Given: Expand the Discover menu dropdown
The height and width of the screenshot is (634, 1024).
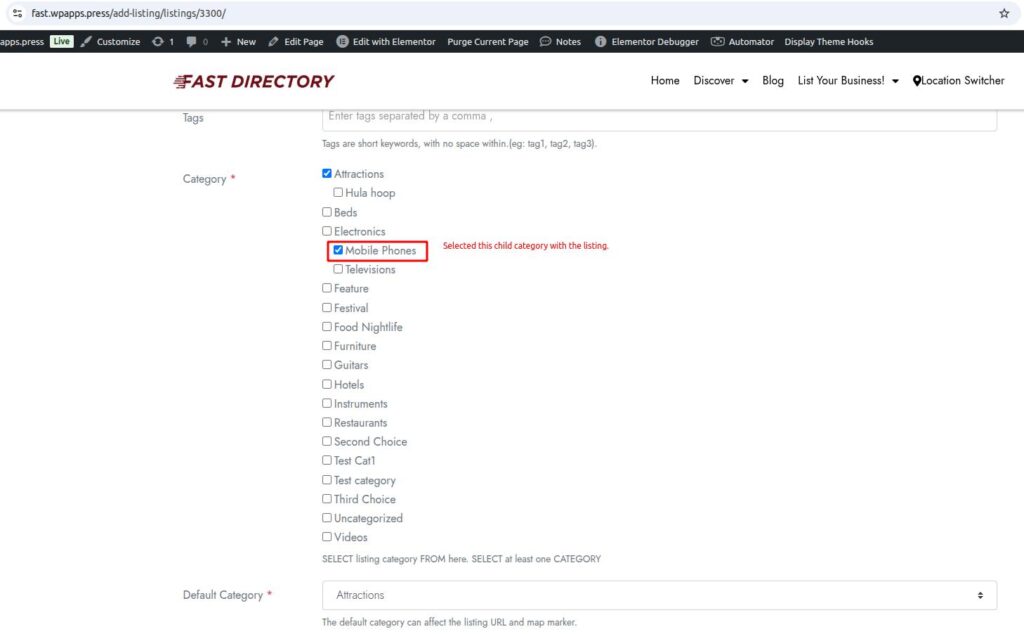Looking at the screenshot, I should [x=720, y=81].
